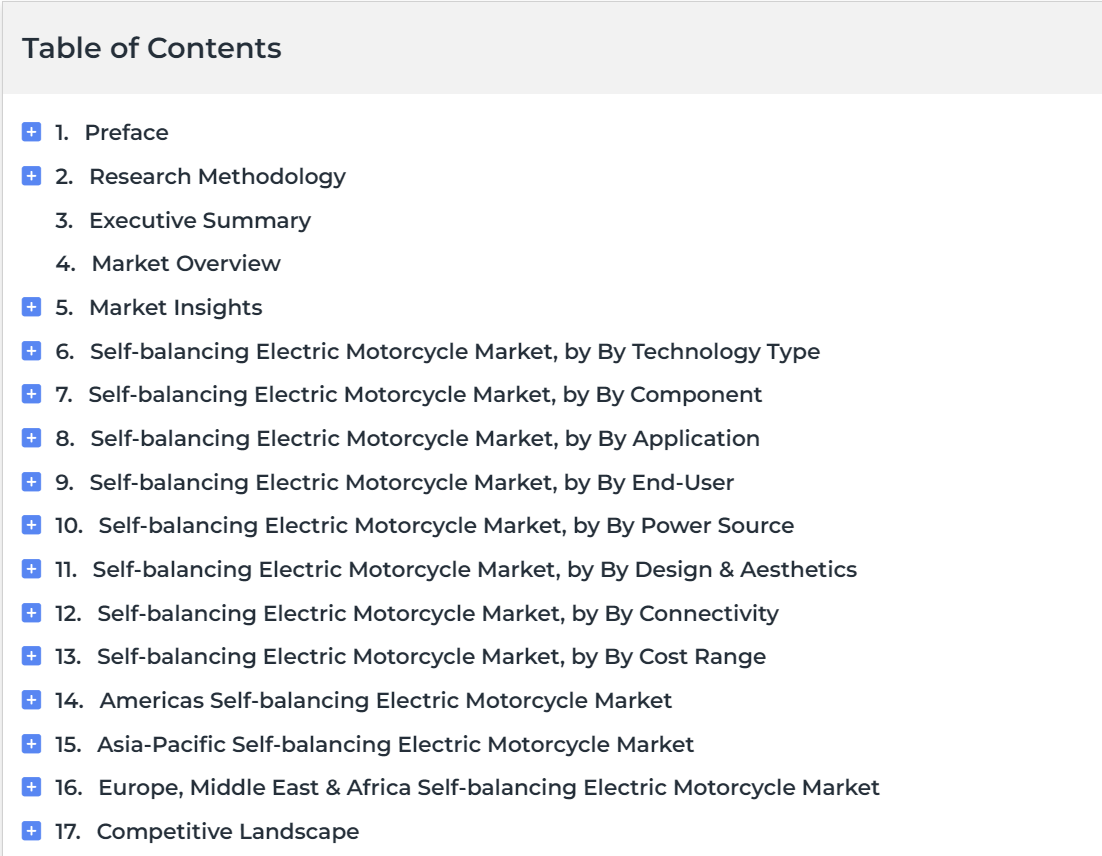Expand Competitive Landscape plus icon
This screenshot has width=1102, height=856.
coord(32,831)
